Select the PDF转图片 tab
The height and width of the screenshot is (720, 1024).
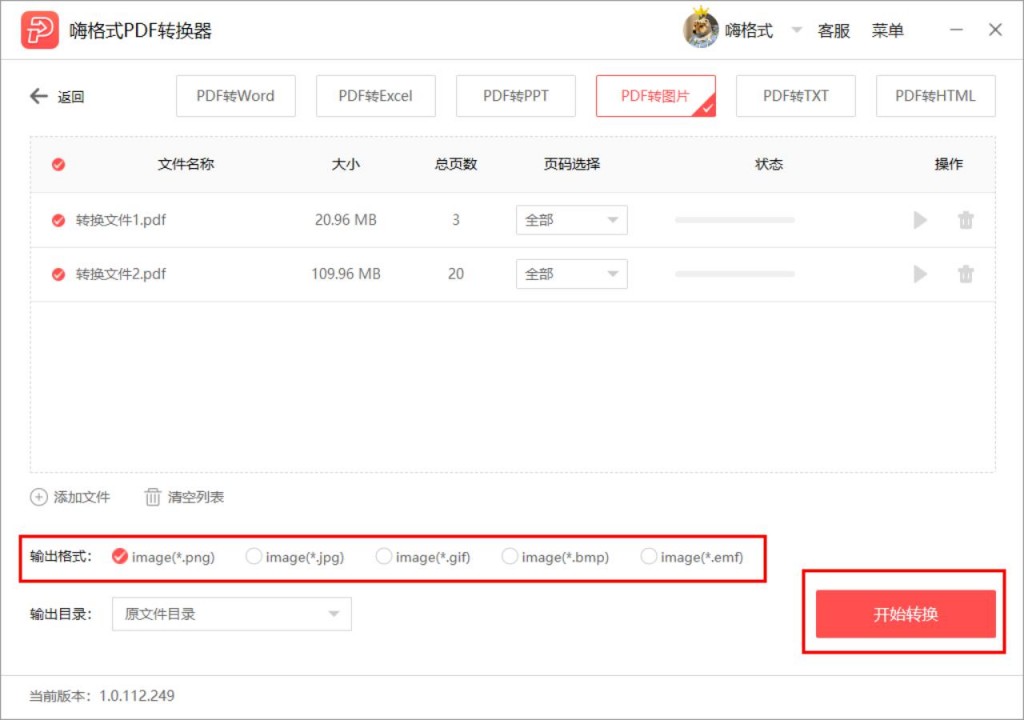[x=656, y=96]
